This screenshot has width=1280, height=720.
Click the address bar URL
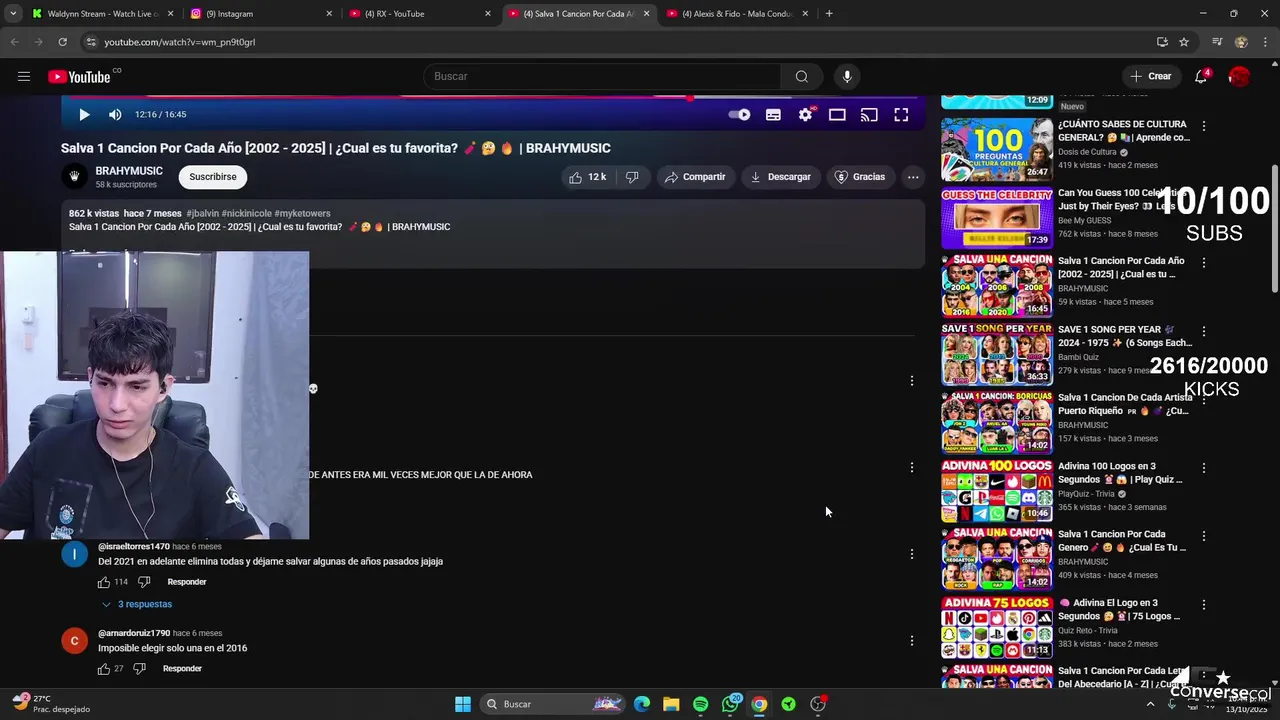pos(180,42)
